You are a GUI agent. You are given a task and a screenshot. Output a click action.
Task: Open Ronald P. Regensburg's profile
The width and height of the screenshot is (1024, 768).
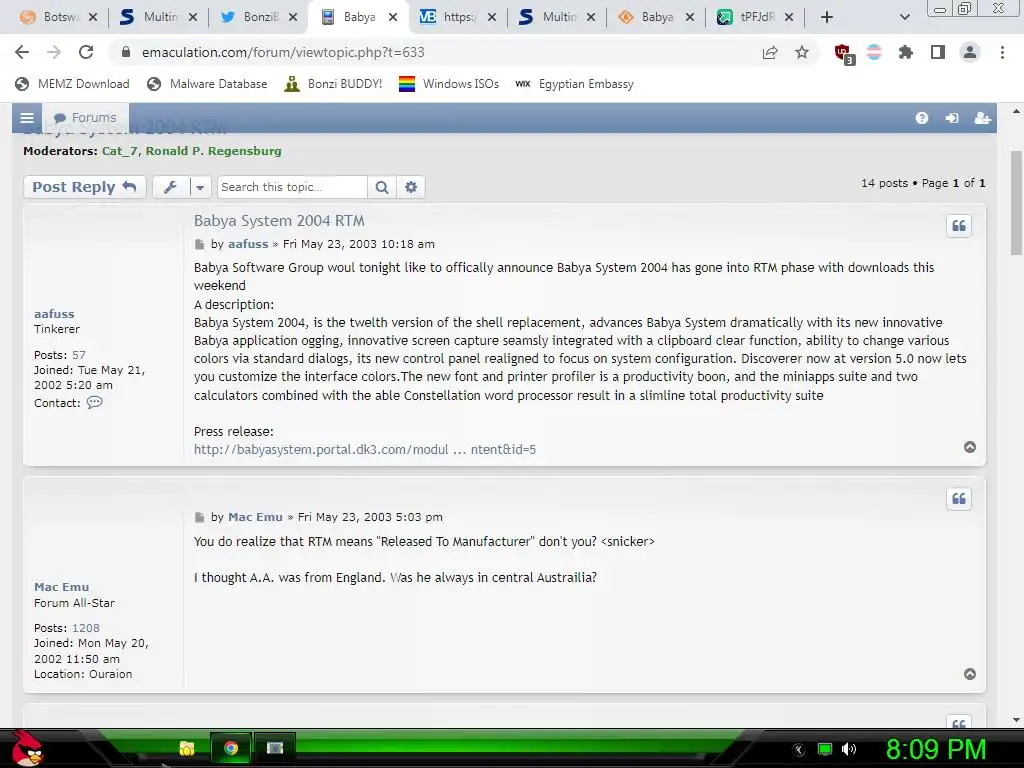[214, 151]
